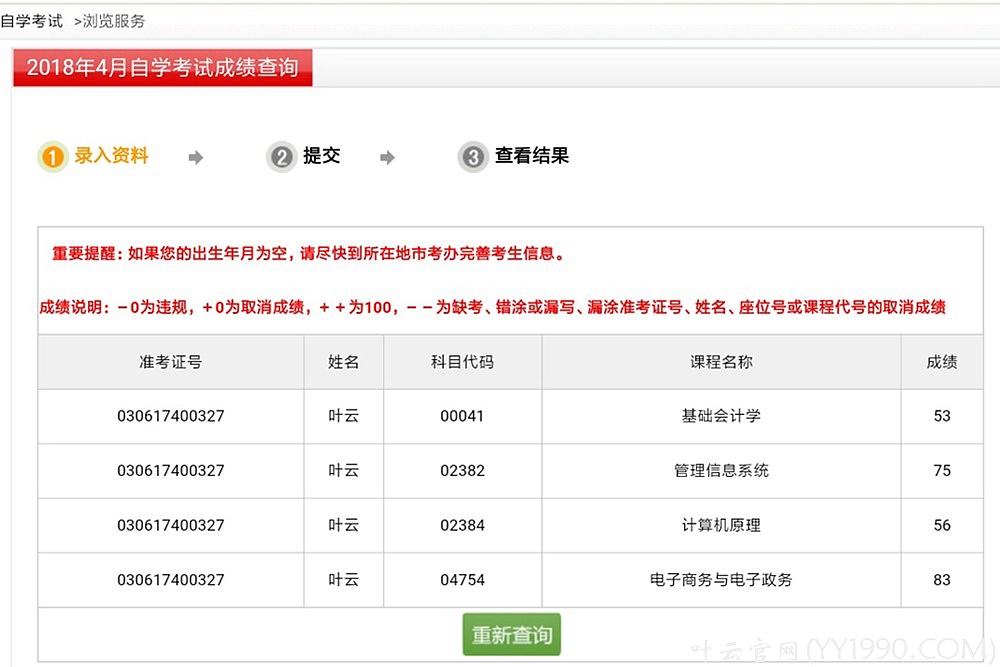Open the 浏览服务 breadcrumb link

click(x=114, y=21)
